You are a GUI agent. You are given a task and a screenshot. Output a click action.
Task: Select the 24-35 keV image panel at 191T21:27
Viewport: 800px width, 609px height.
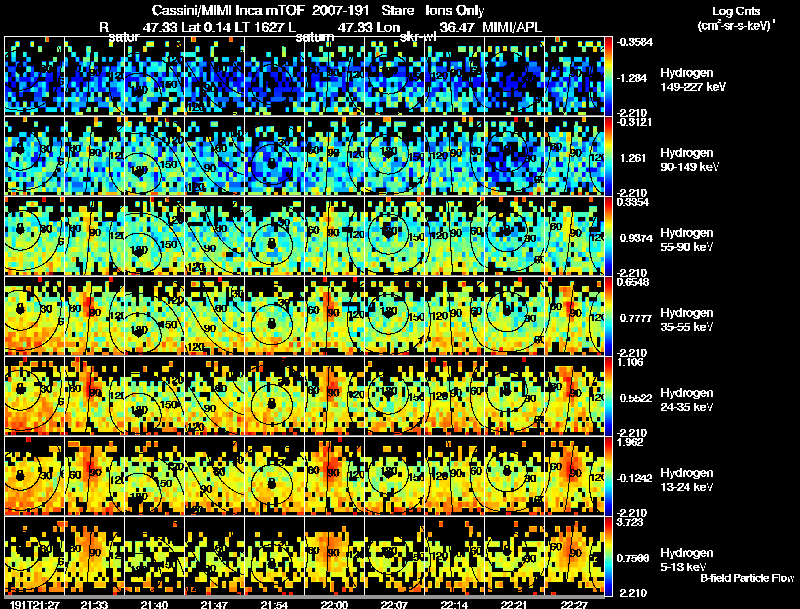(35, 396)
